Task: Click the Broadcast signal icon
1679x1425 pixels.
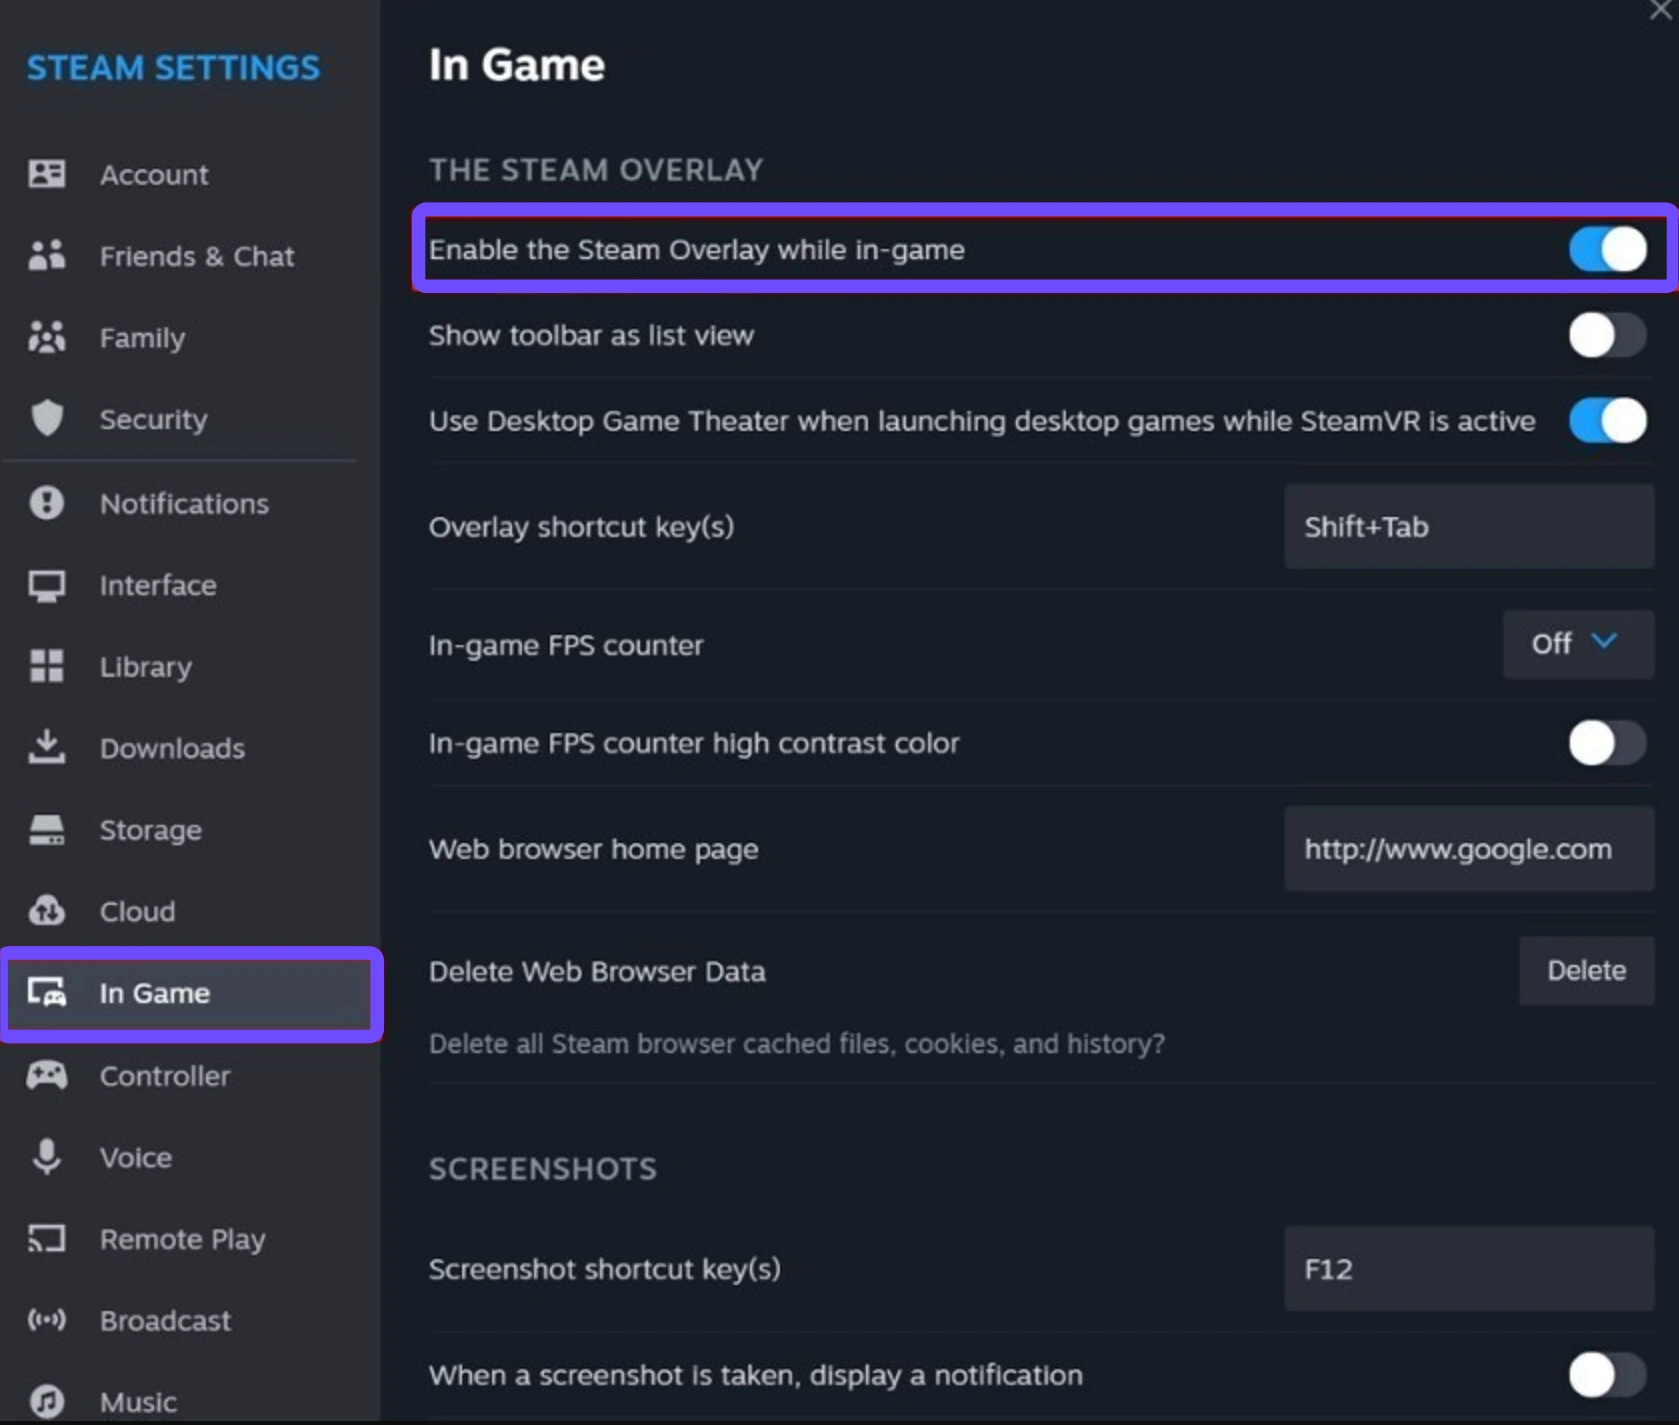Action: coord(47,1320)
